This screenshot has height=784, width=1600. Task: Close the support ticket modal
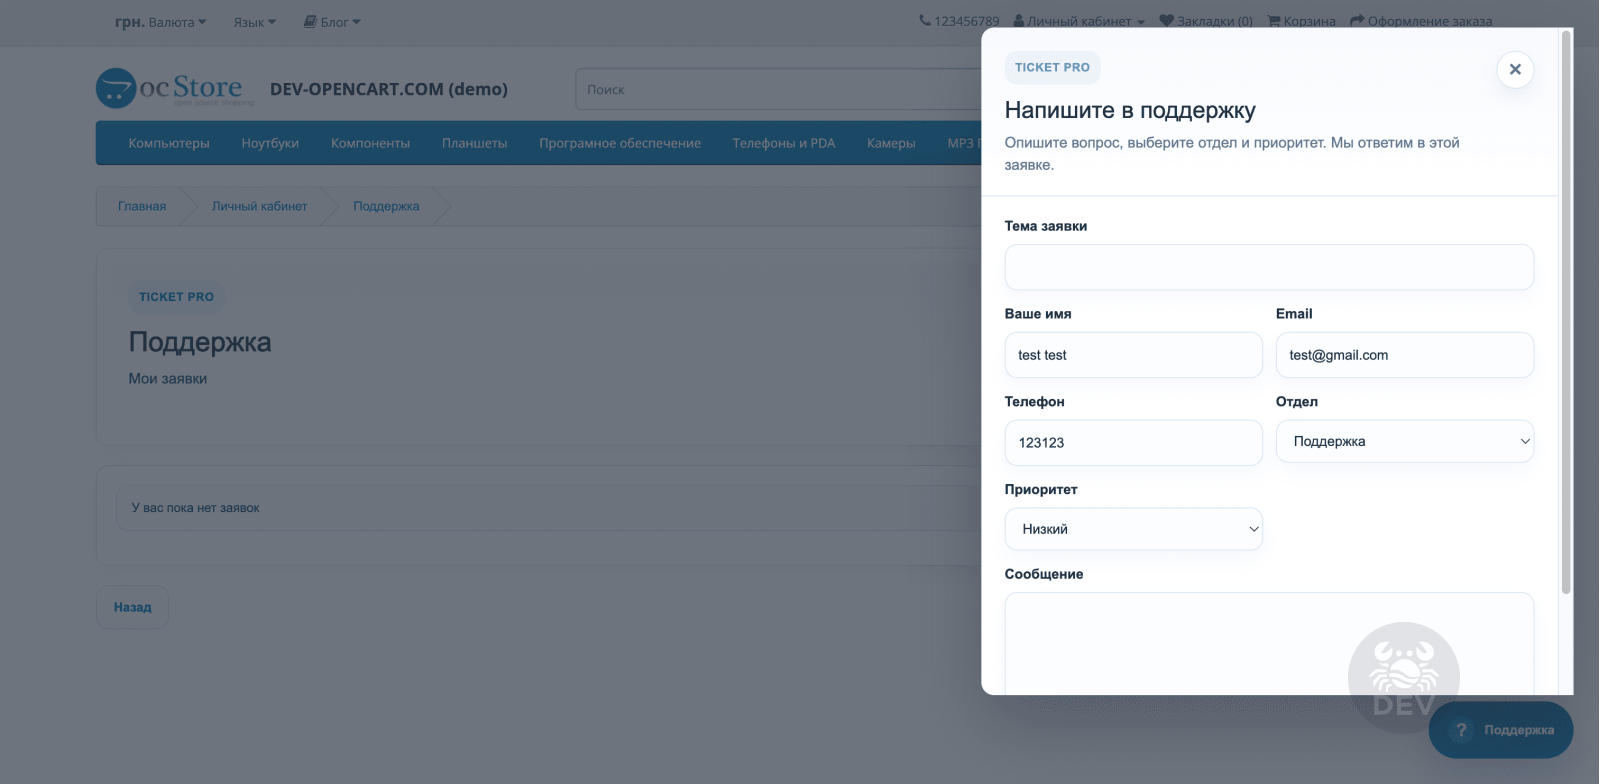(1515, 69)
